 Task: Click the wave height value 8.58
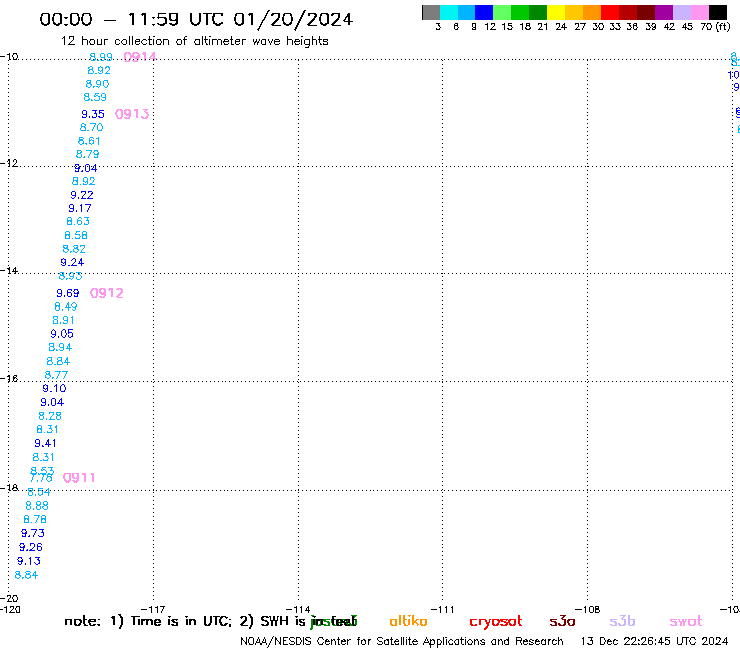pos(76,236)
